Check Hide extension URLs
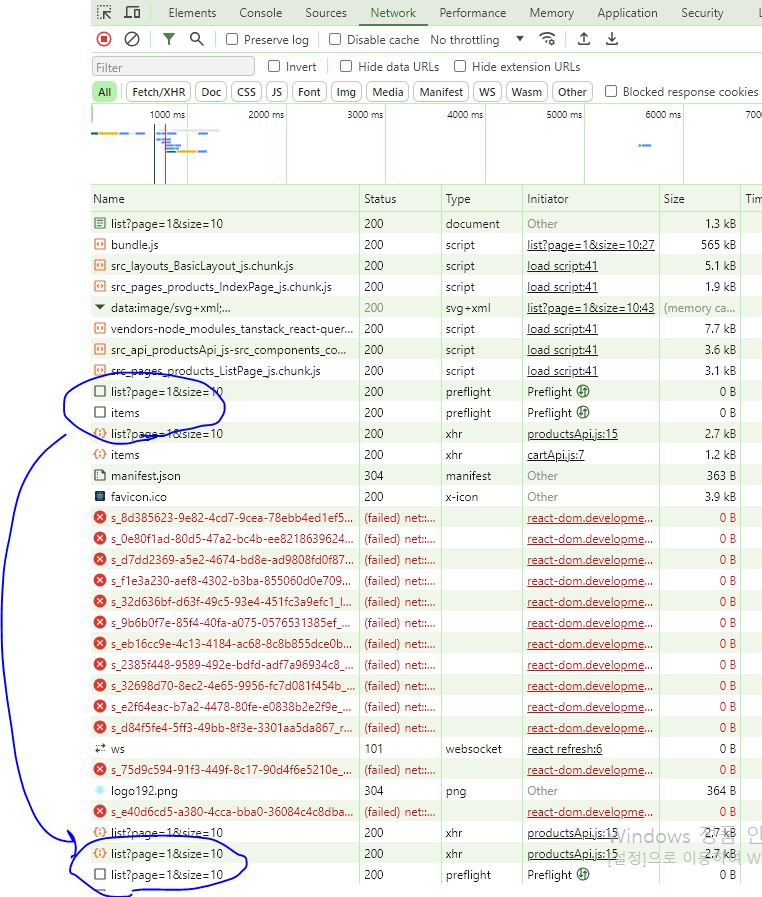Screen dimensions: 762x897 pos(460,66)
